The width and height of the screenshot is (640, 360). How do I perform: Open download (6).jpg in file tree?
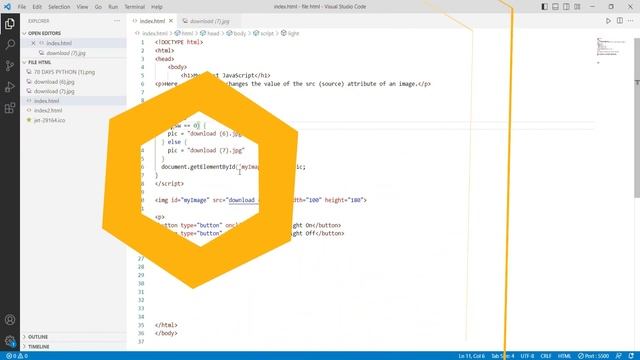click(x=54, y=82)
